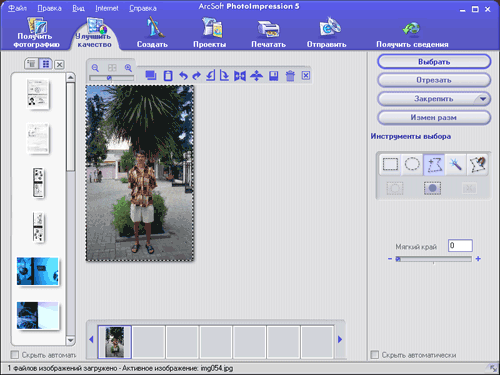Open the Internet menu
500x375 pixels.
point(107,8)
